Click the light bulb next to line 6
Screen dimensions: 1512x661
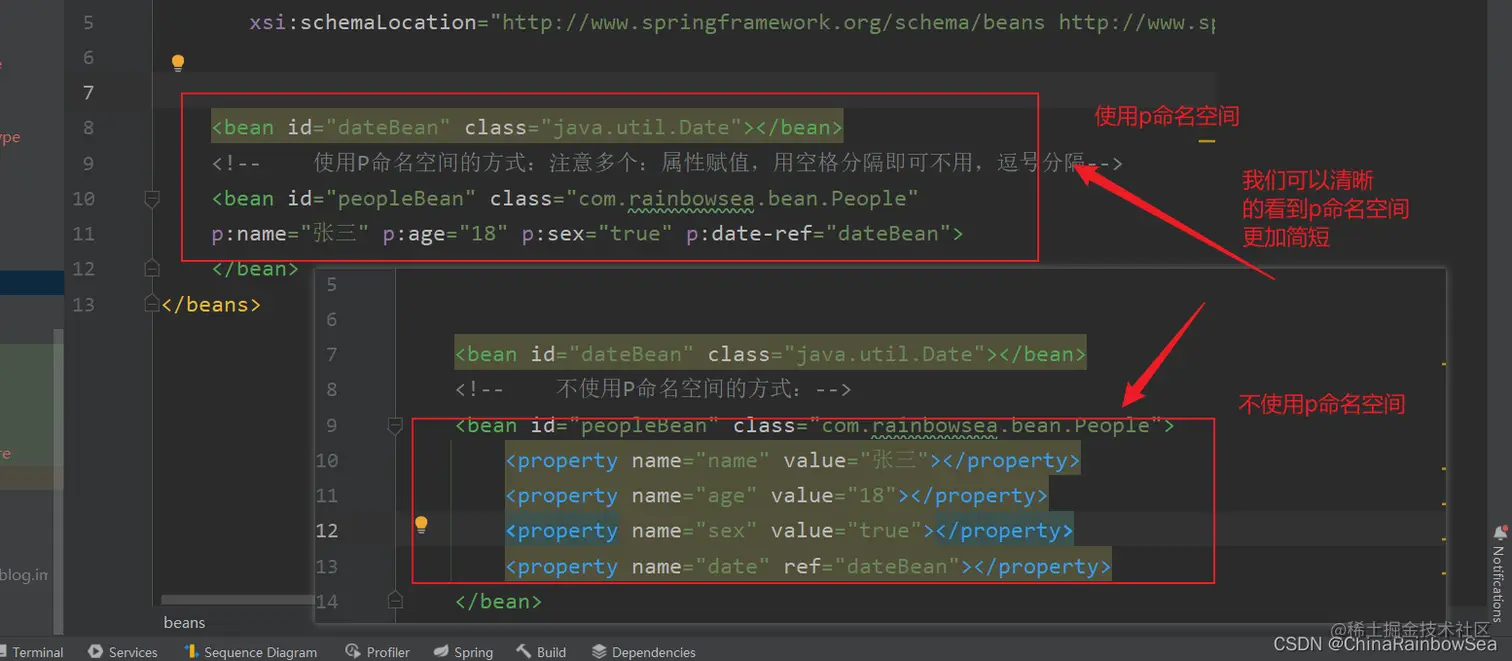(x=178, y=63)
